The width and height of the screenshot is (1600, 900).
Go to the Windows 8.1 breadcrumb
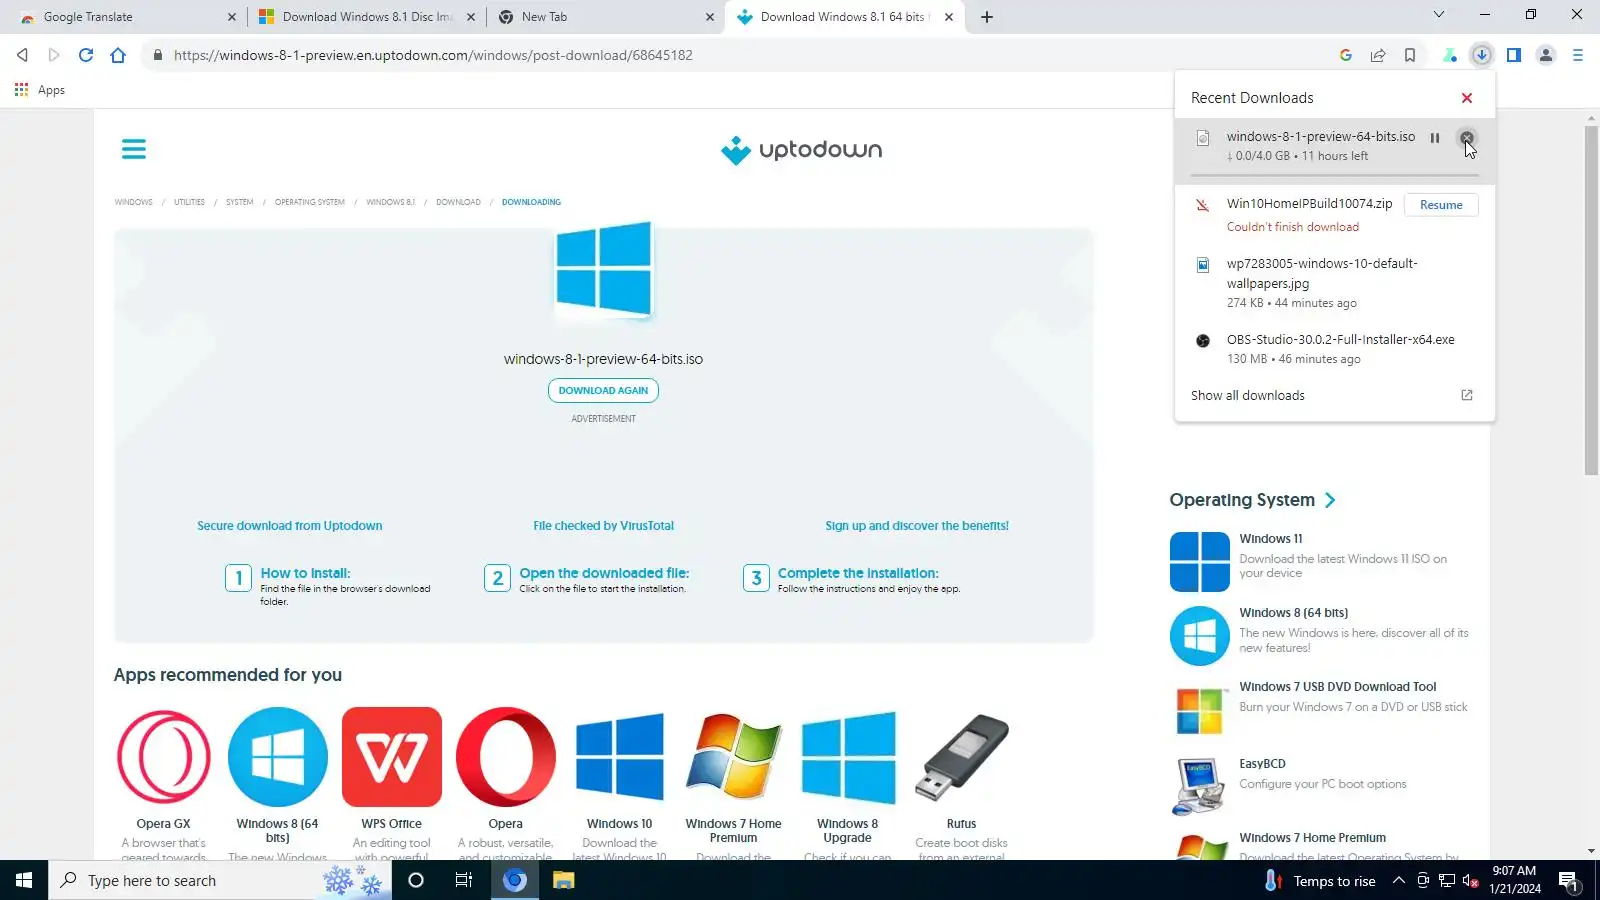point(390,202)
